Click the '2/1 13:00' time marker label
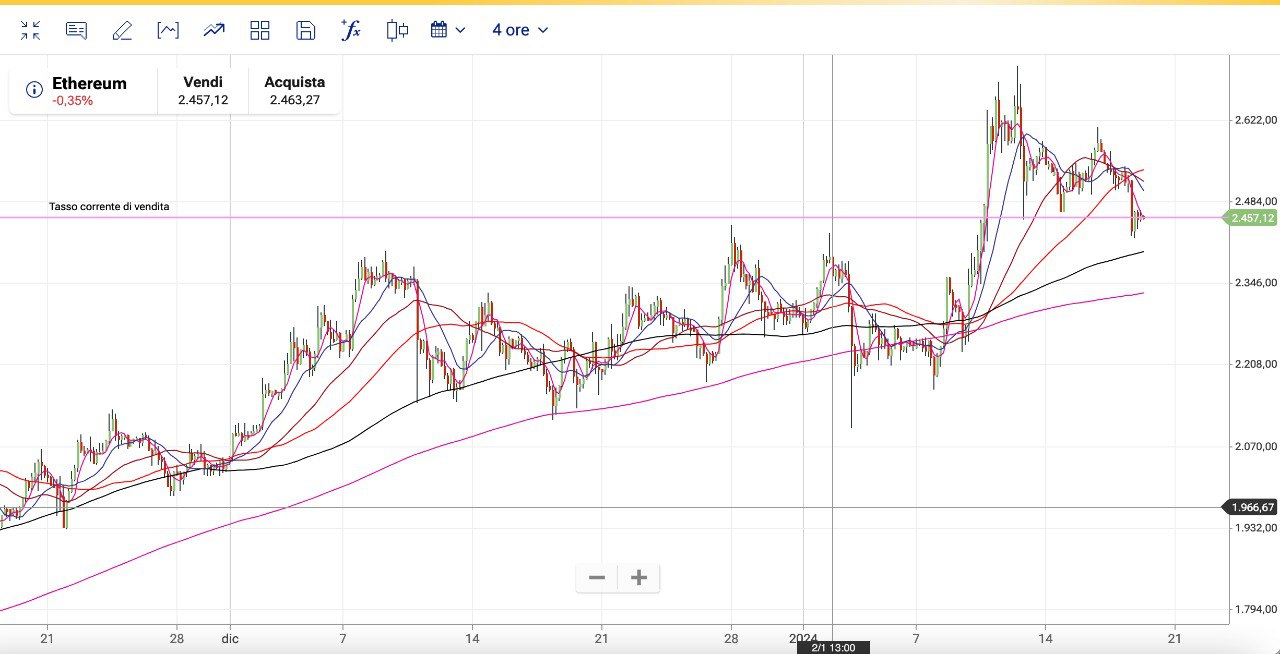This screenshot has height=654, width=1280. tap(832, 647)
